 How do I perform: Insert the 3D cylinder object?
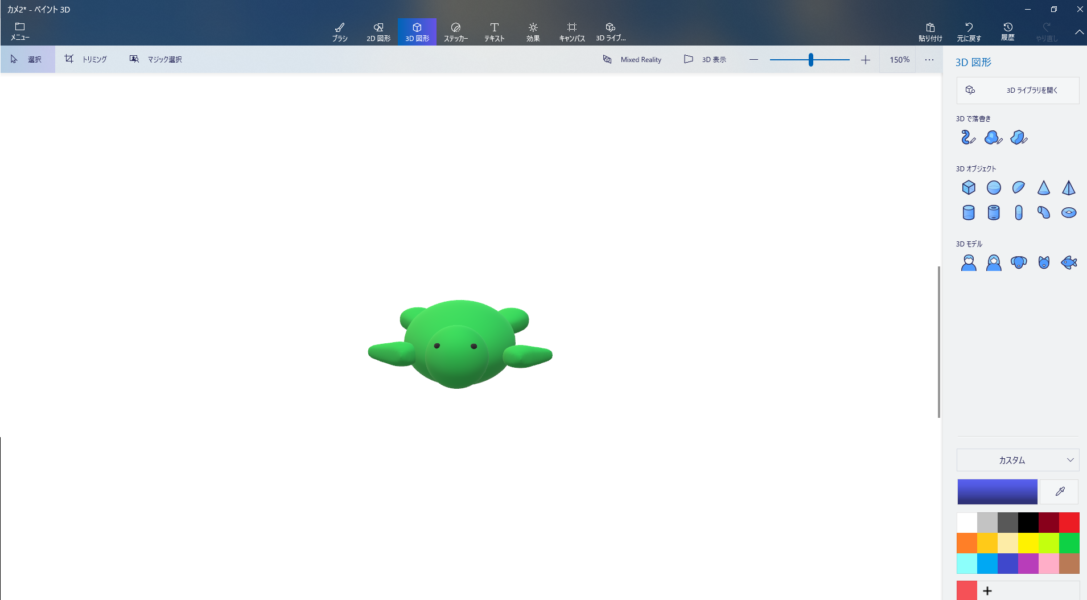pos(968,213)
